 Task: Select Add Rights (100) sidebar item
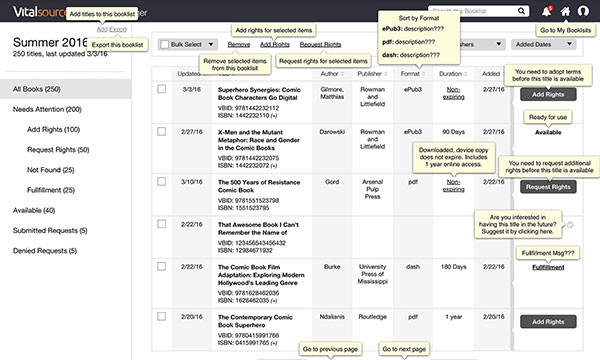(x=53, y=130)
